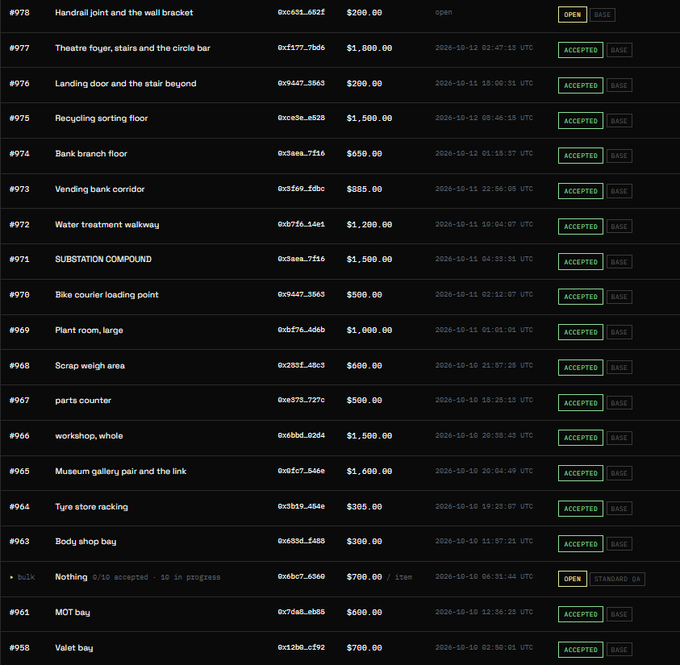Click the $1,200.00 amount
680x665 pixels.
(x=369, y=225)
